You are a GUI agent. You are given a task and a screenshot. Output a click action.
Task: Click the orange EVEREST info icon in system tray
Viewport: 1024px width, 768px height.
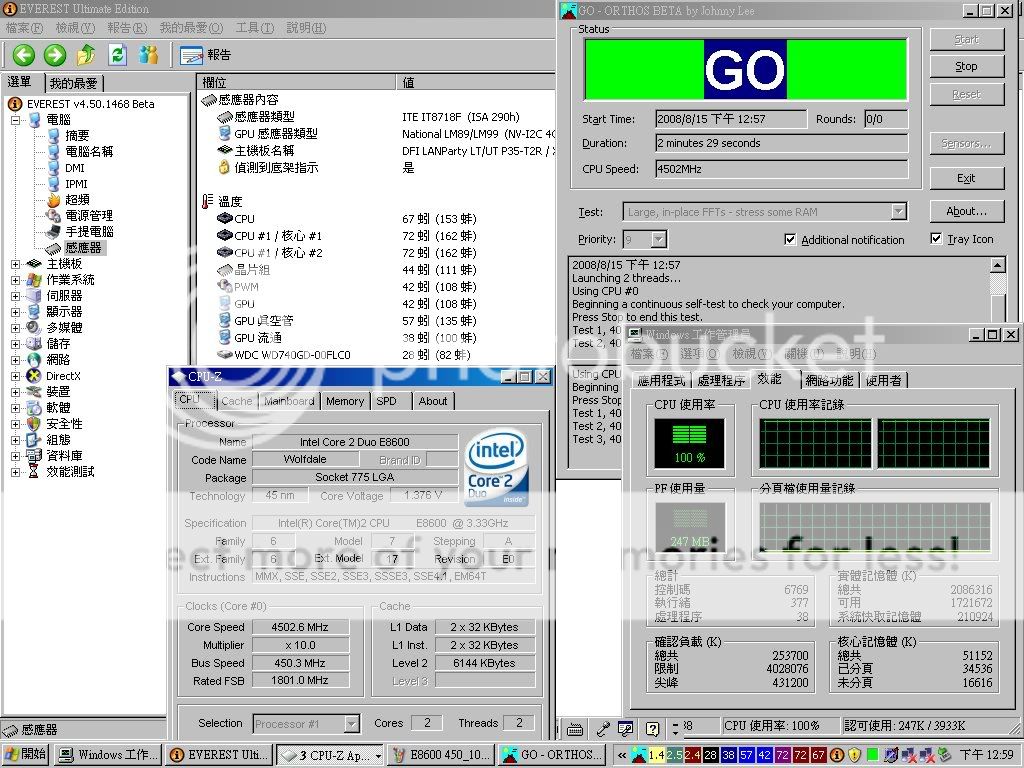click(835, 755)
